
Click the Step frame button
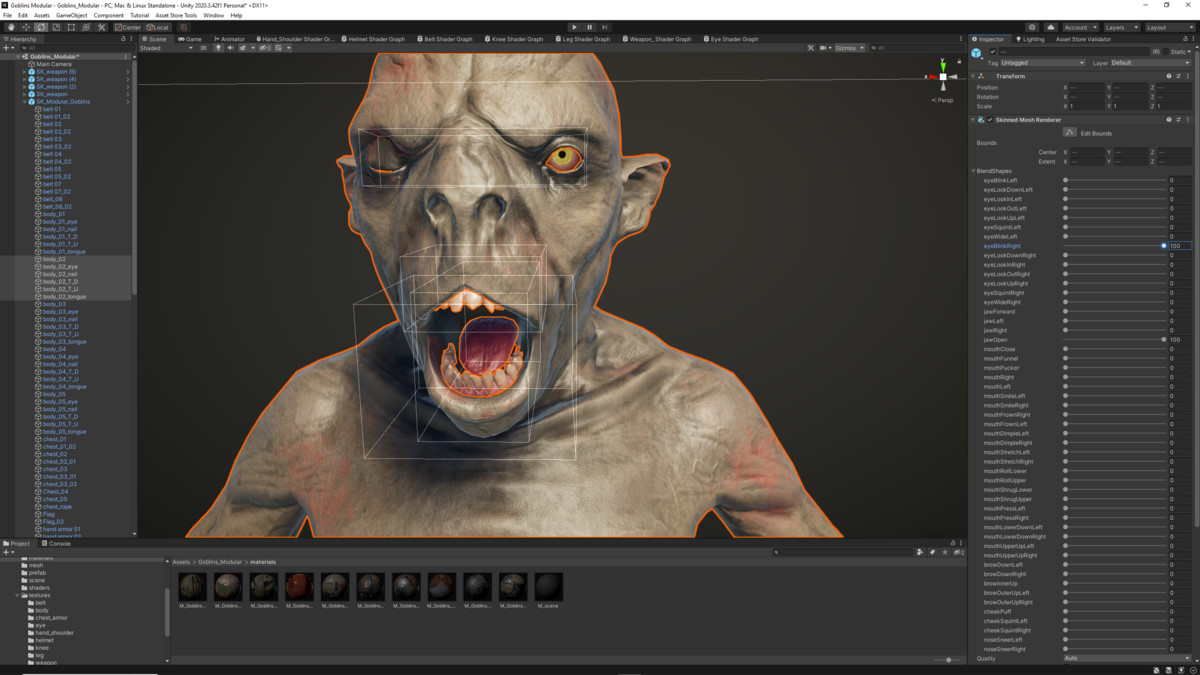pyautogui.click(x=605, y=27)
